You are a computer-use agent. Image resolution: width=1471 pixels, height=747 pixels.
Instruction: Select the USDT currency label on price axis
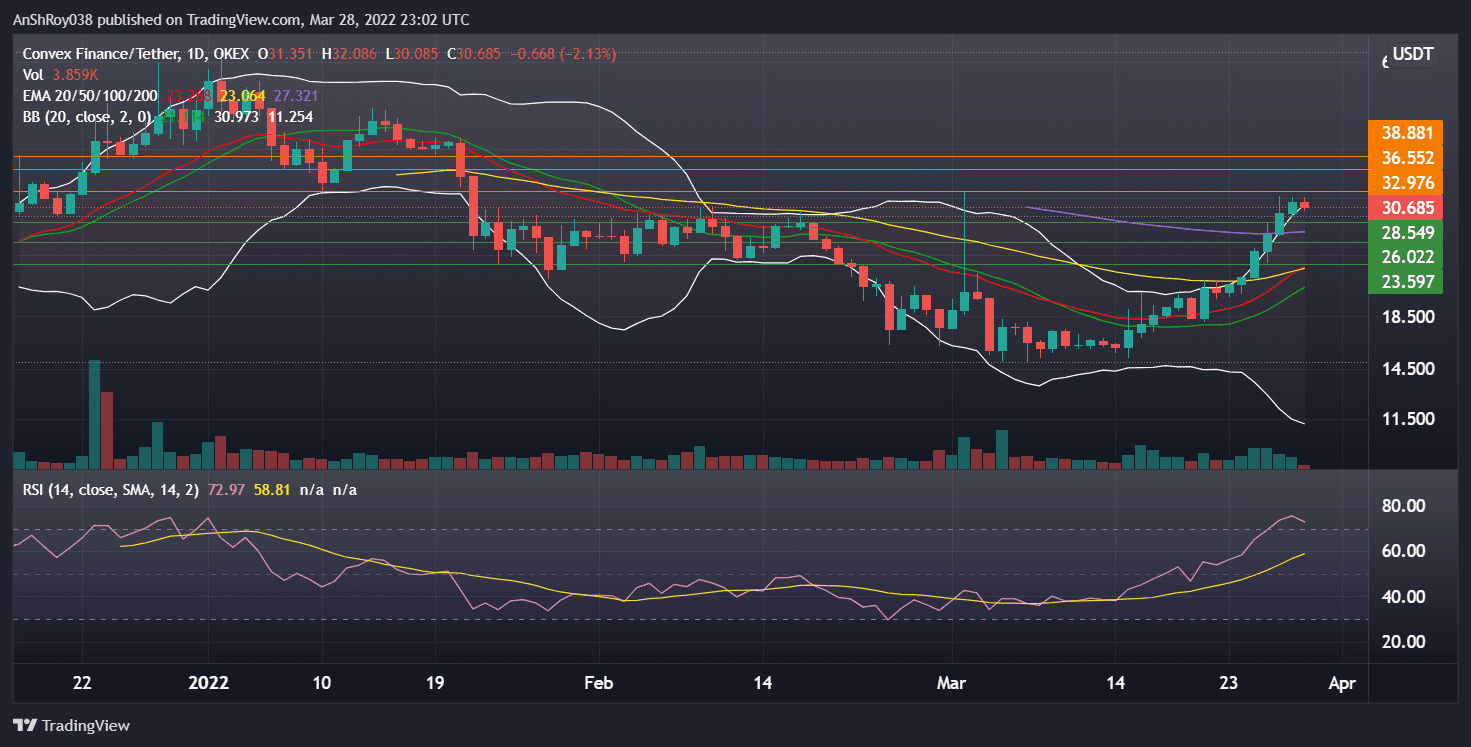(x=1411, y=54)
